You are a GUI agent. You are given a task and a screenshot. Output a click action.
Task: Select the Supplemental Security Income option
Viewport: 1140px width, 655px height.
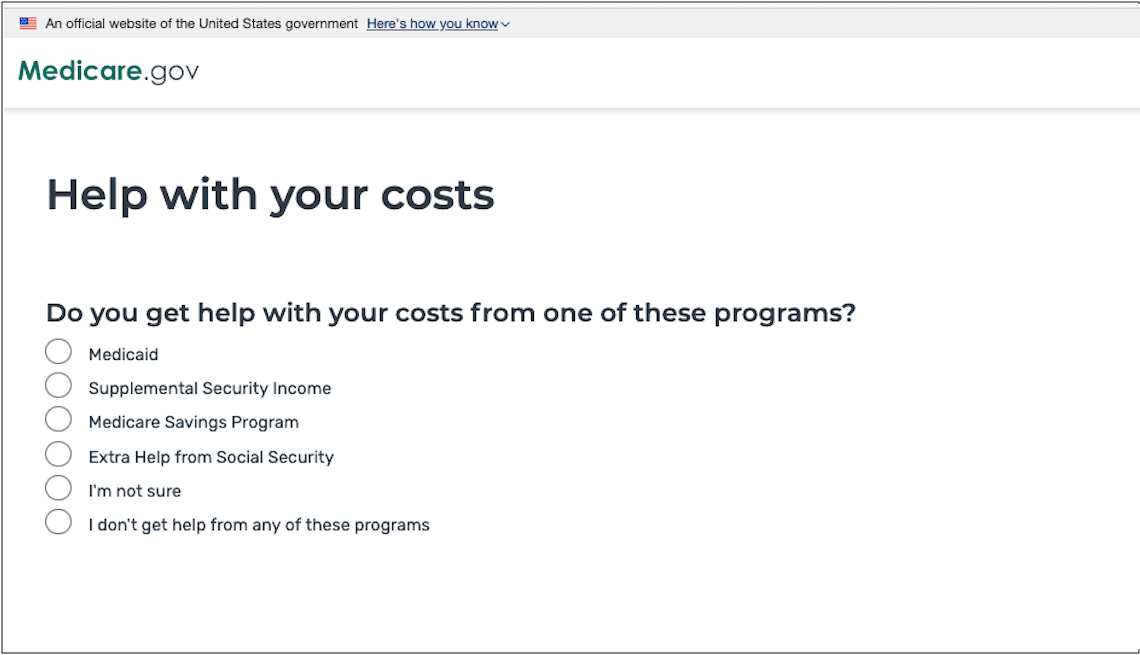point(58,385)
